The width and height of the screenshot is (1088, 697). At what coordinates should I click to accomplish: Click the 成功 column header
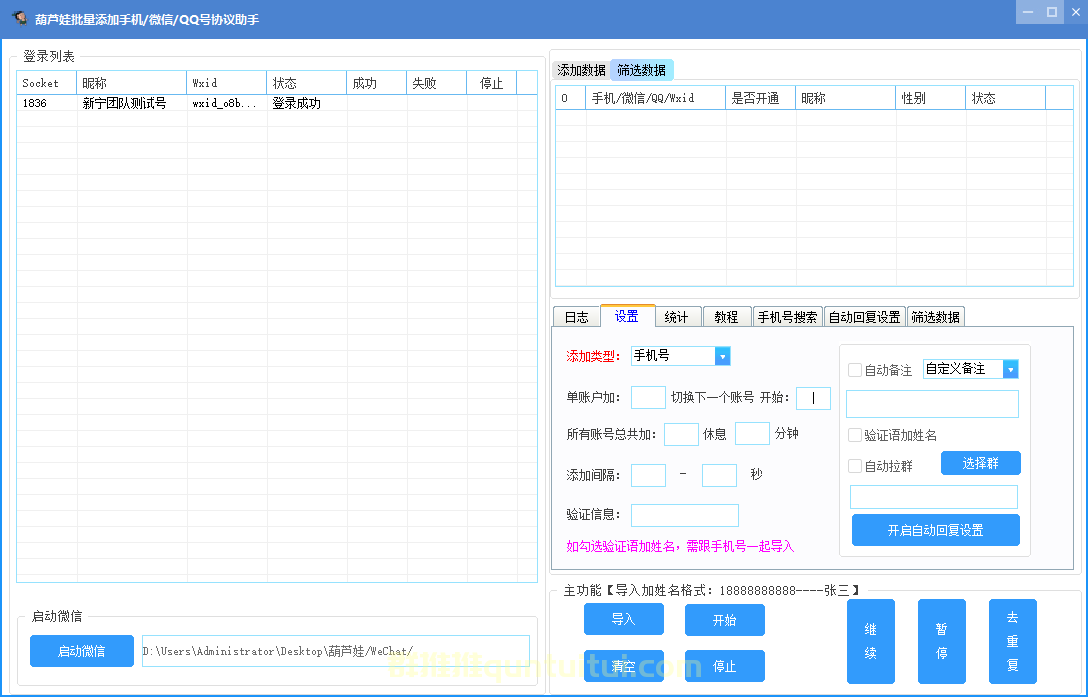coord(377,83)
